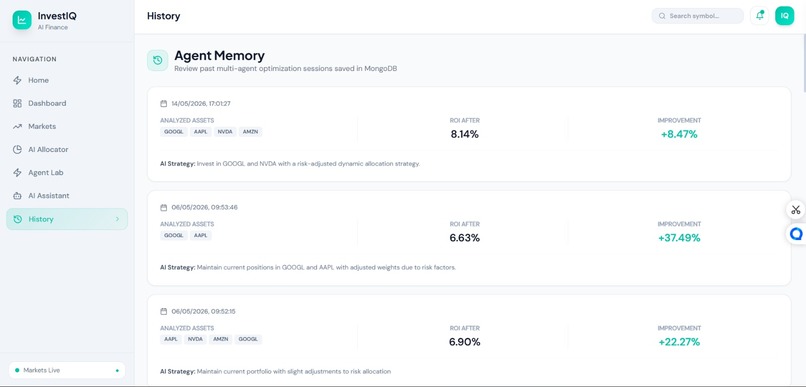The image size is (806, 387).
Task: Click NVDA tag in 09:52:15 session
Action: click(x=195, y=339)
